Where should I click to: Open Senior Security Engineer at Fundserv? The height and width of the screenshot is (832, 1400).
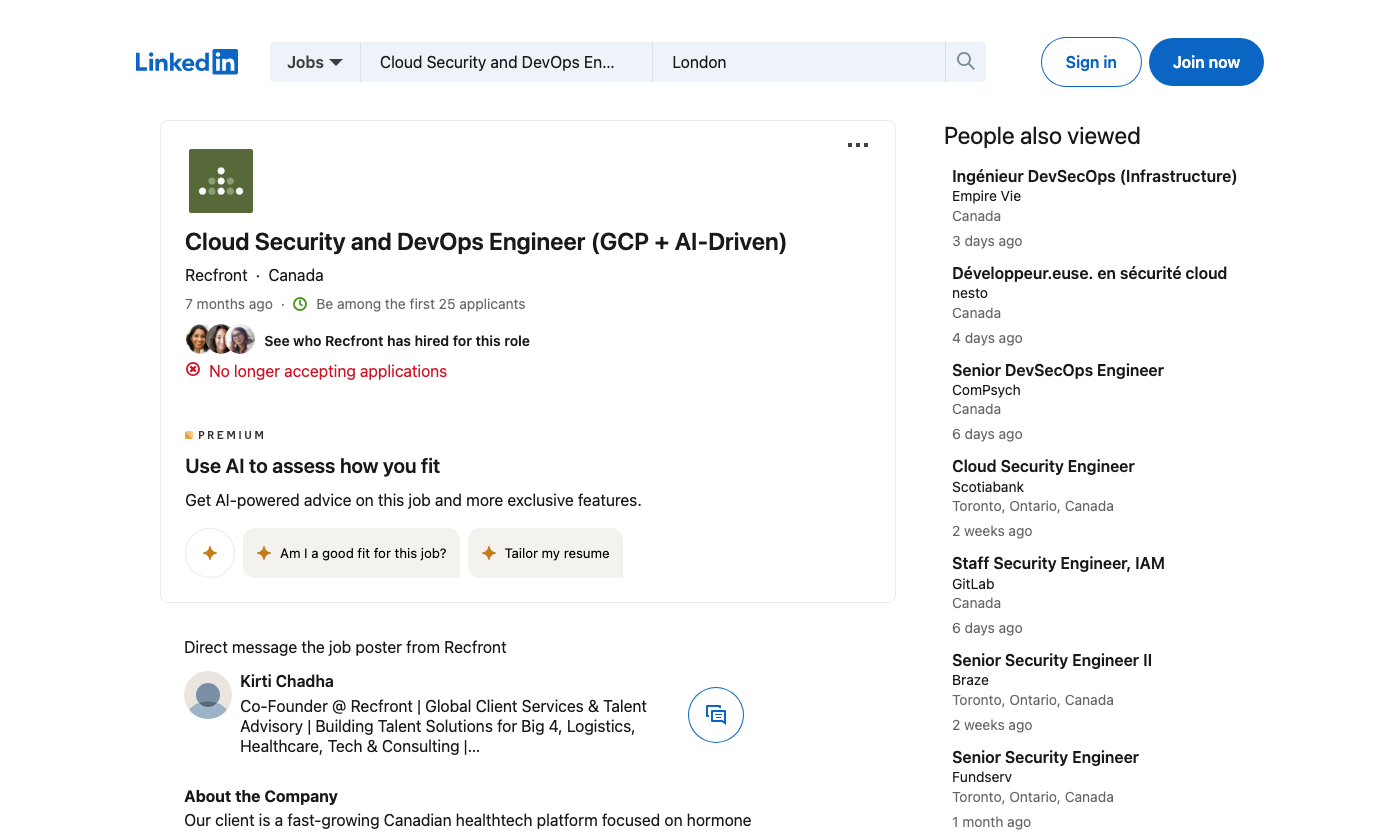pyautogui.click(x=1045, y=757)
